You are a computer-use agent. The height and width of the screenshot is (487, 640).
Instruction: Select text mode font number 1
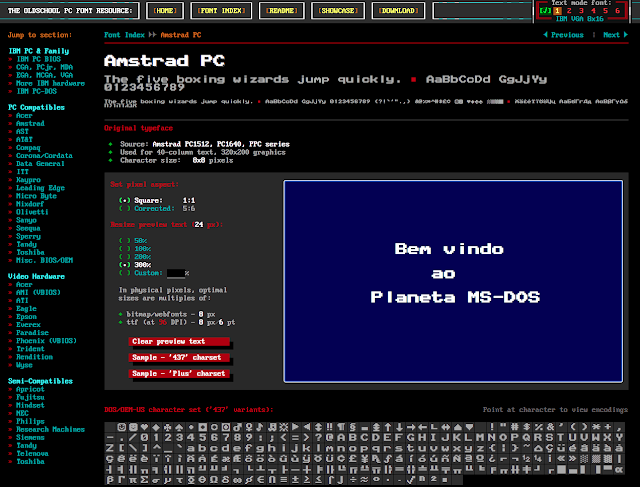[557, 11]
